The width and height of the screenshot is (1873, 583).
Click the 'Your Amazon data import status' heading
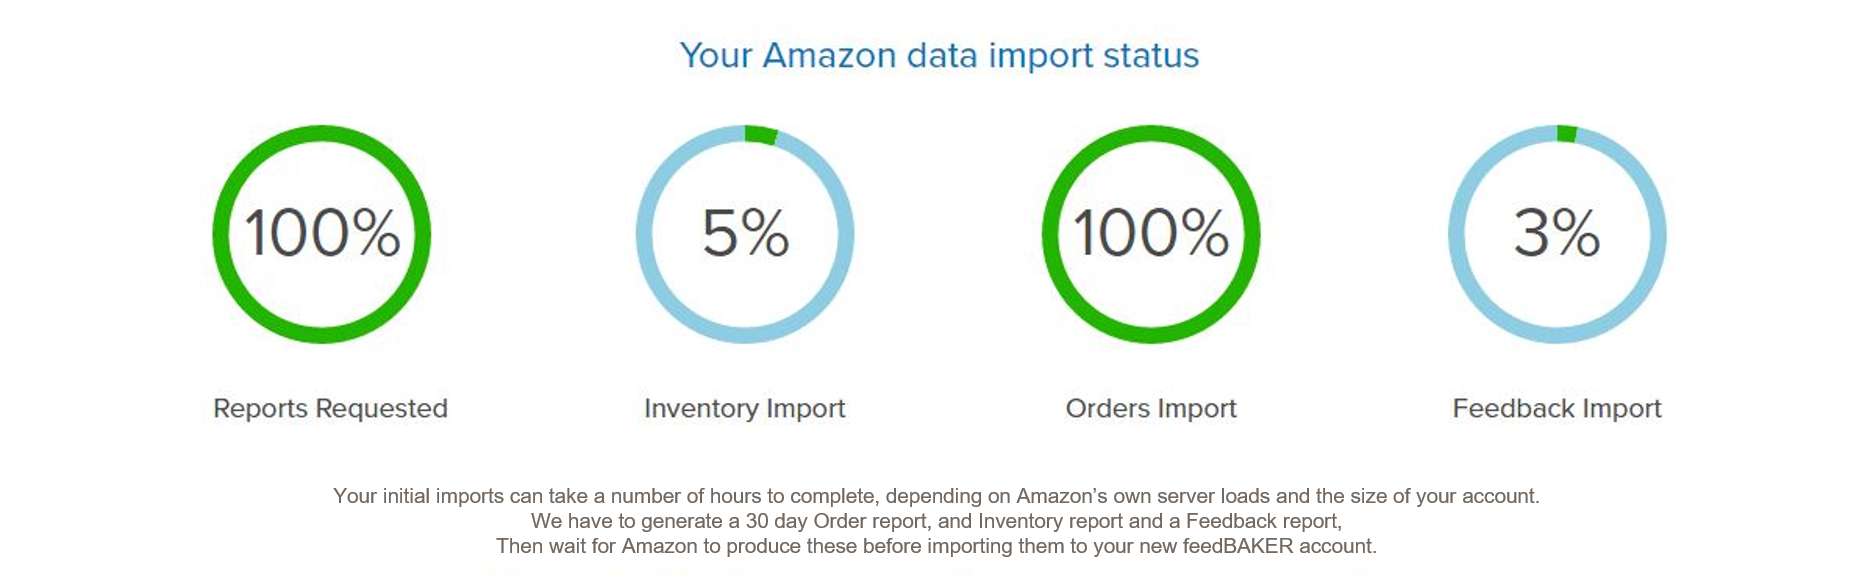click(939, 56)
